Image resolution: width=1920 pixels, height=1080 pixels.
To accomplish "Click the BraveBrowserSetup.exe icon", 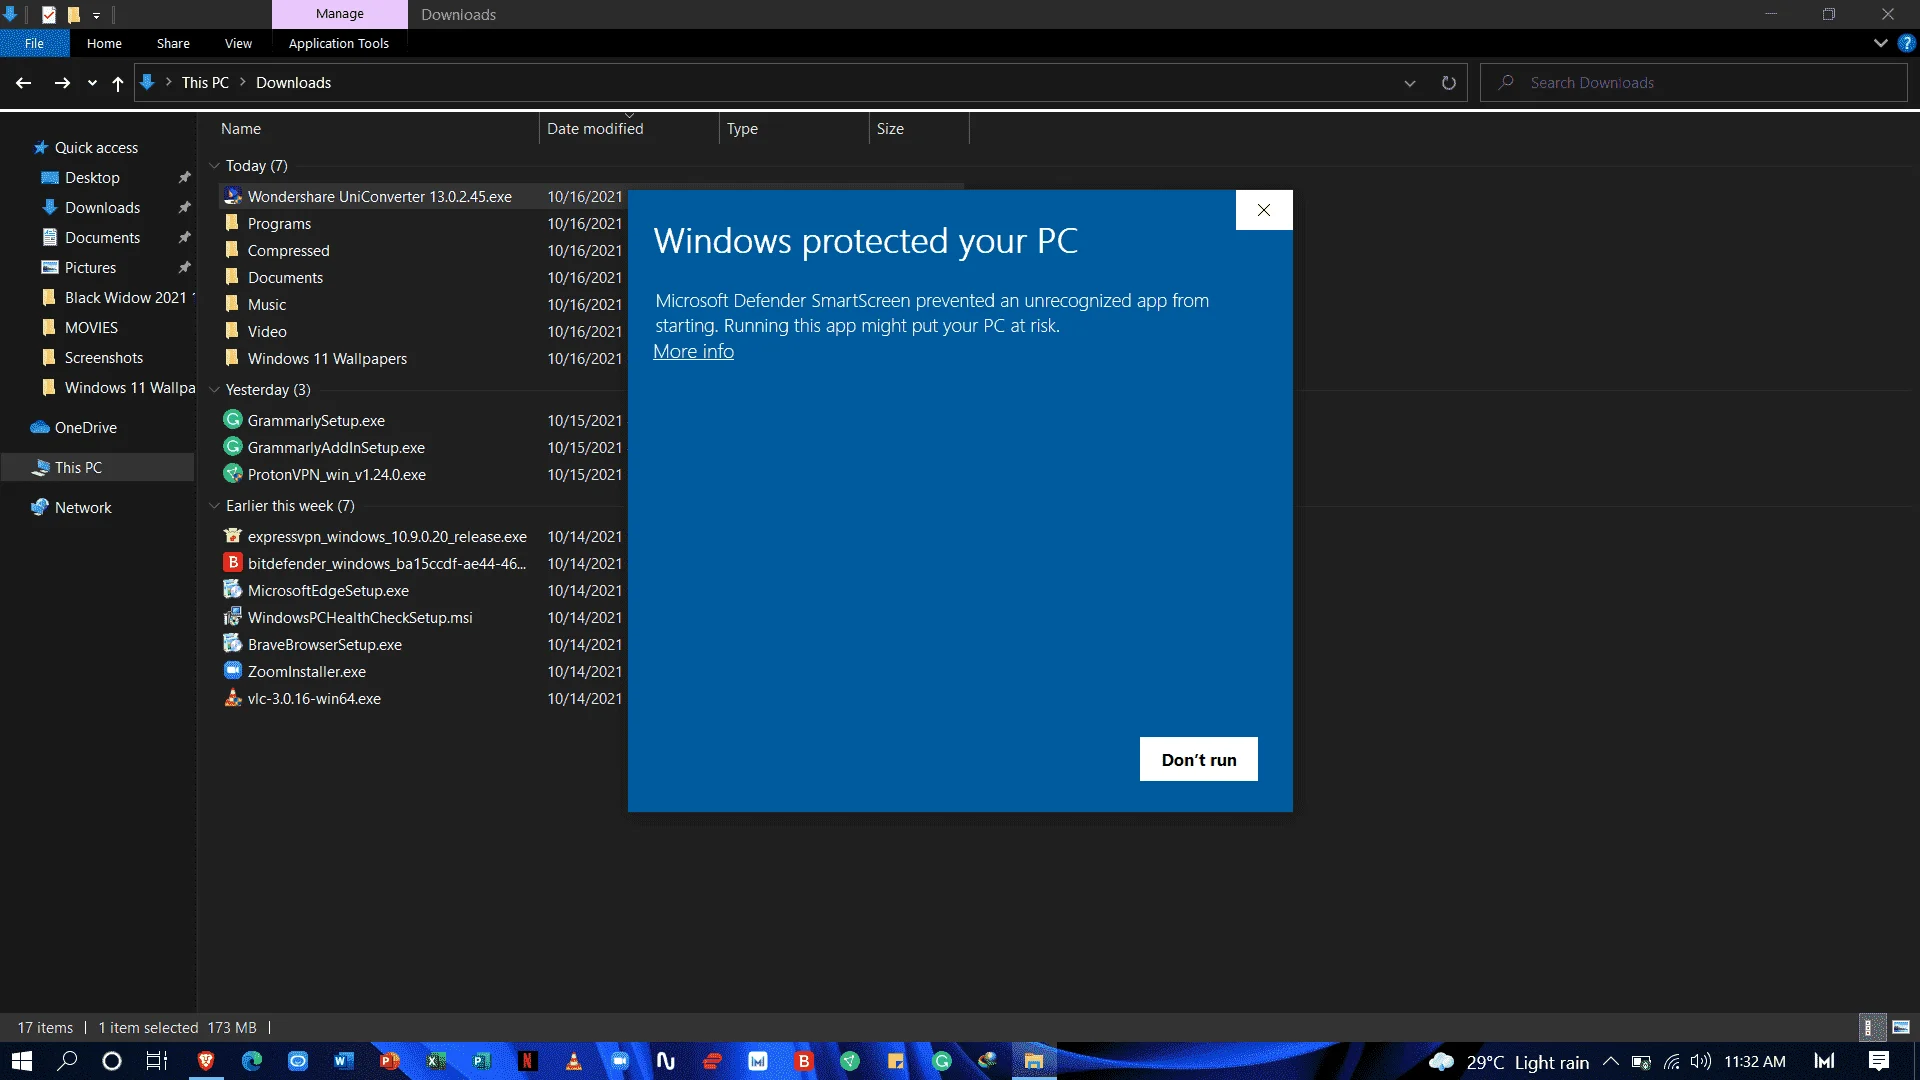I will 233,644.
